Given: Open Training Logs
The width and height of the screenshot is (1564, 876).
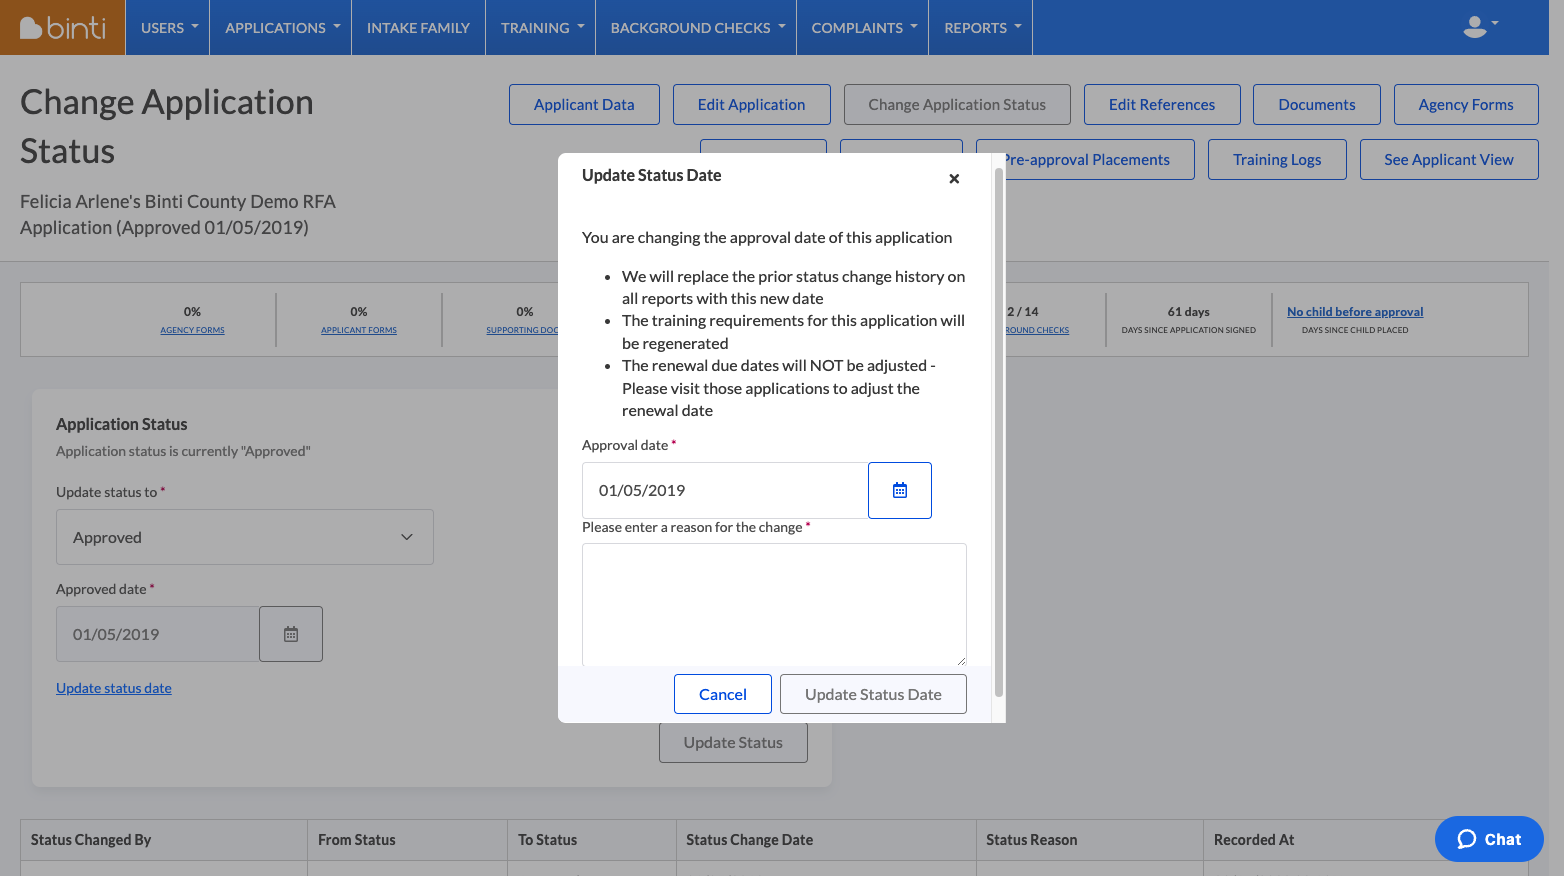Looking at the screenshot, I should (x=1277, y=160).
